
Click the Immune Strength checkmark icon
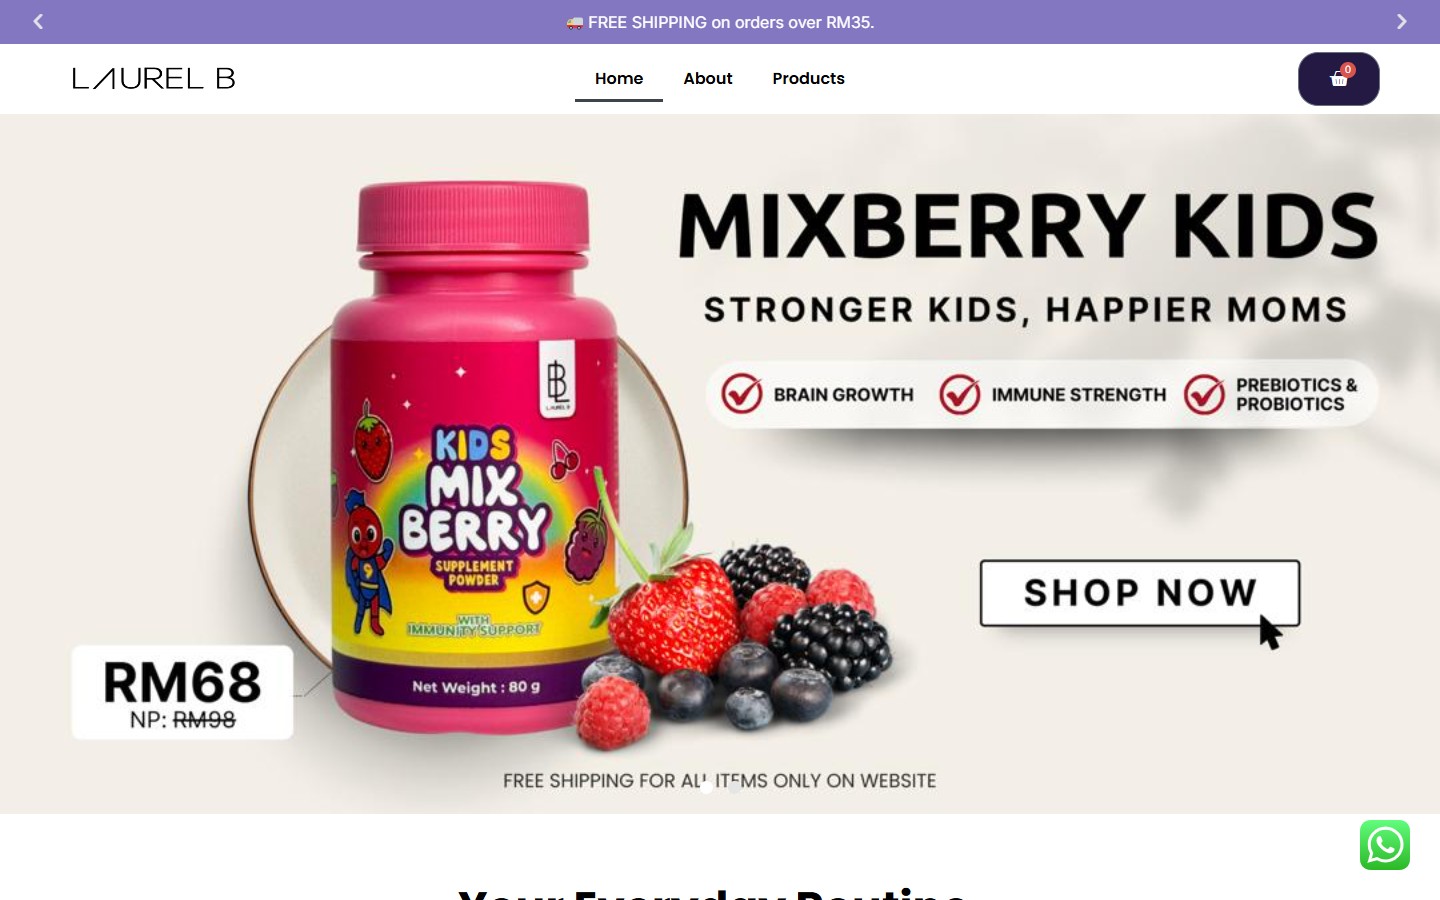click(x=959, y=394)
